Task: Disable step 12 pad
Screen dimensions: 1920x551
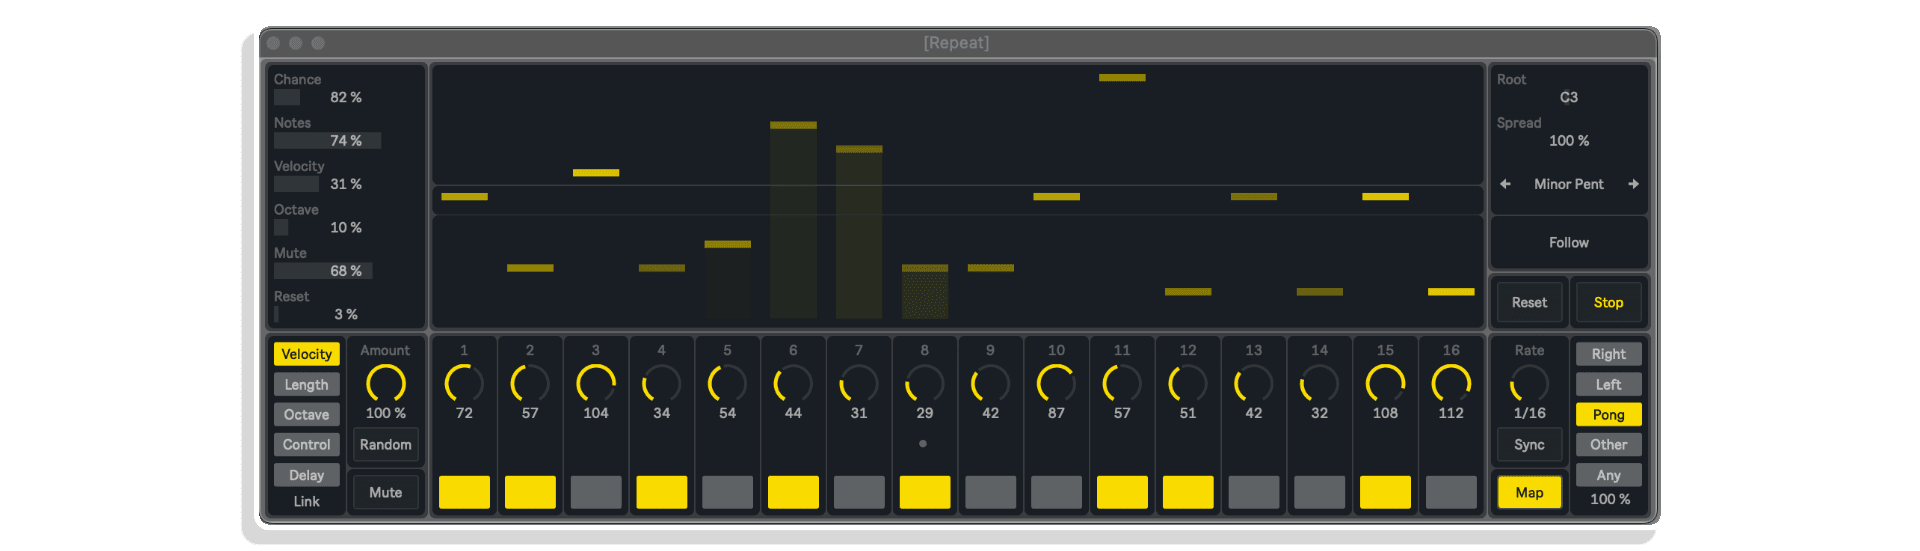Action: [x=1188, y=492]
